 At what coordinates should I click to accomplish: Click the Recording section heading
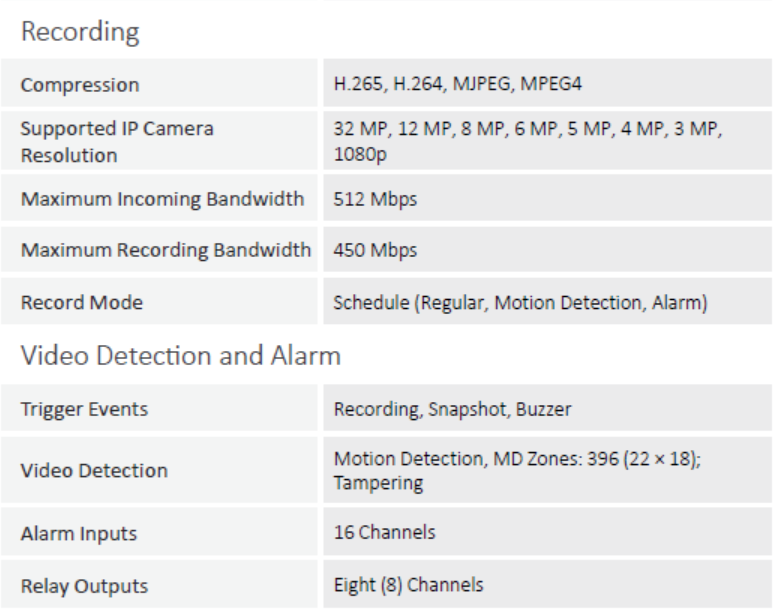80,32
